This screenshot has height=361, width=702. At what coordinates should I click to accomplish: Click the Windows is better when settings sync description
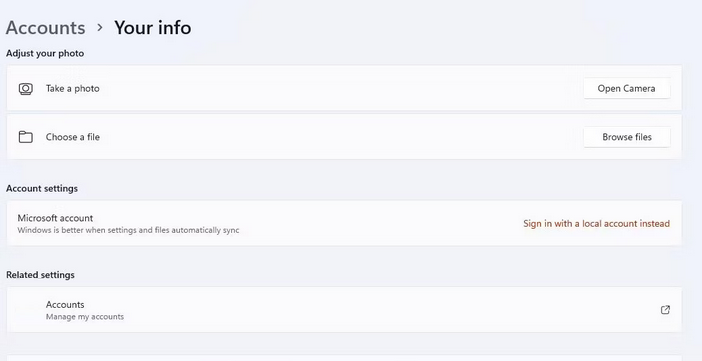pyautogui.click(x=128, y=230)
